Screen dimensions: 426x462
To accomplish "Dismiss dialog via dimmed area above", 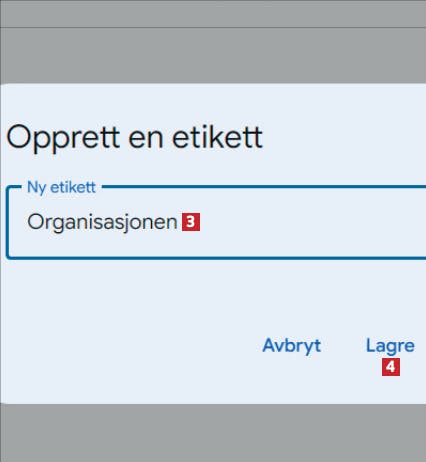I will (x=213, y=55).
